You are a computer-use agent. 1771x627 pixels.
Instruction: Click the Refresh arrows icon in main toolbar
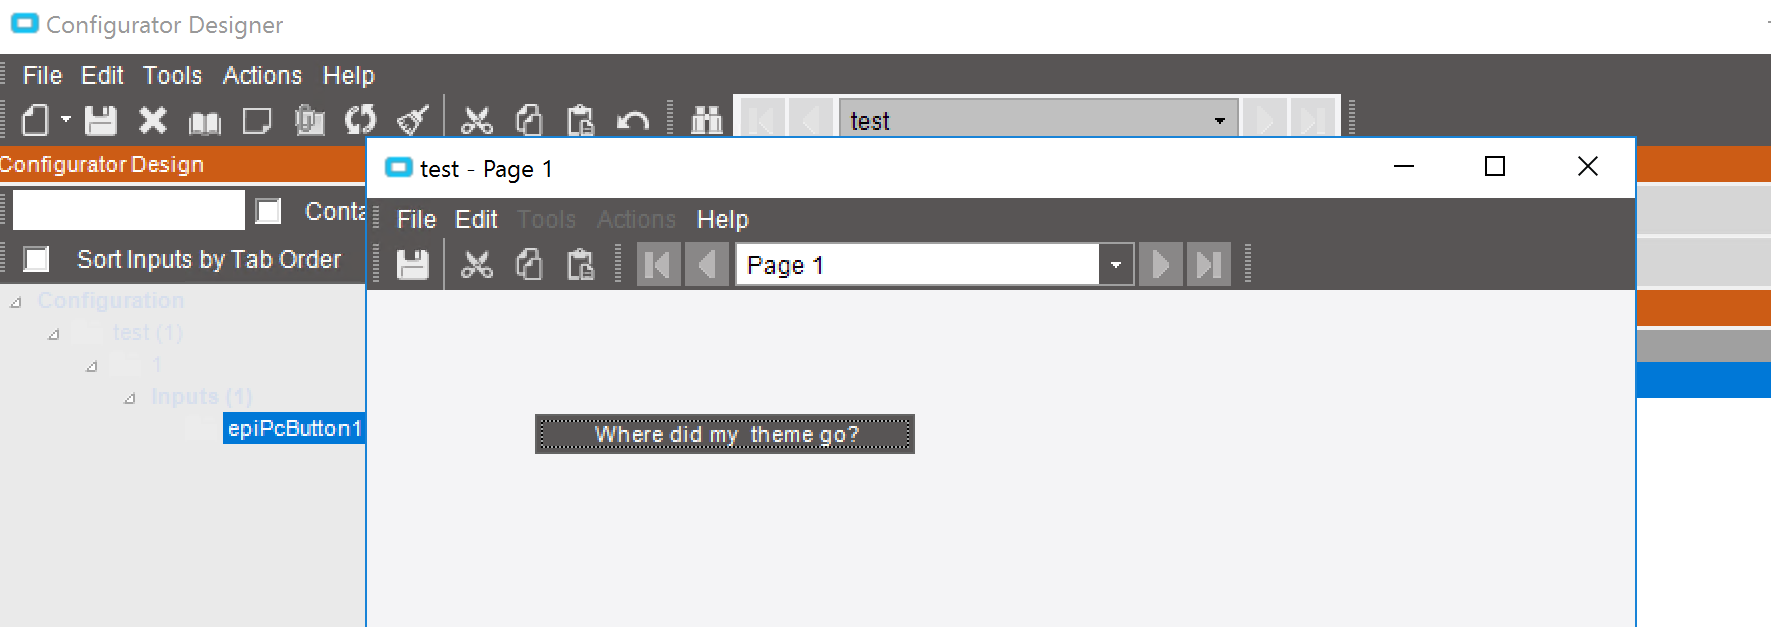pyautogui.click(x=361, y=121)
